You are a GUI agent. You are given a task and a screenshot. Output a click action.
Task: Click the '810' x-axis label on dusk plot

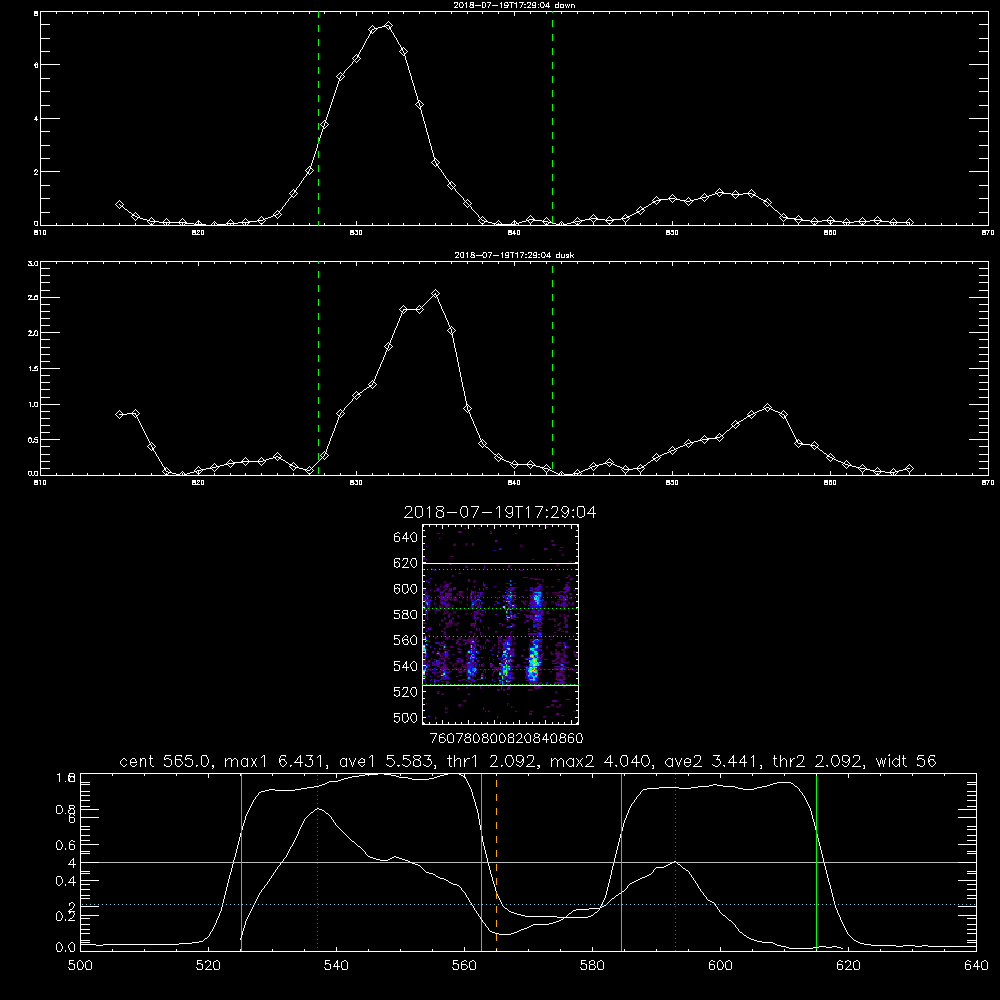[40, 483]
